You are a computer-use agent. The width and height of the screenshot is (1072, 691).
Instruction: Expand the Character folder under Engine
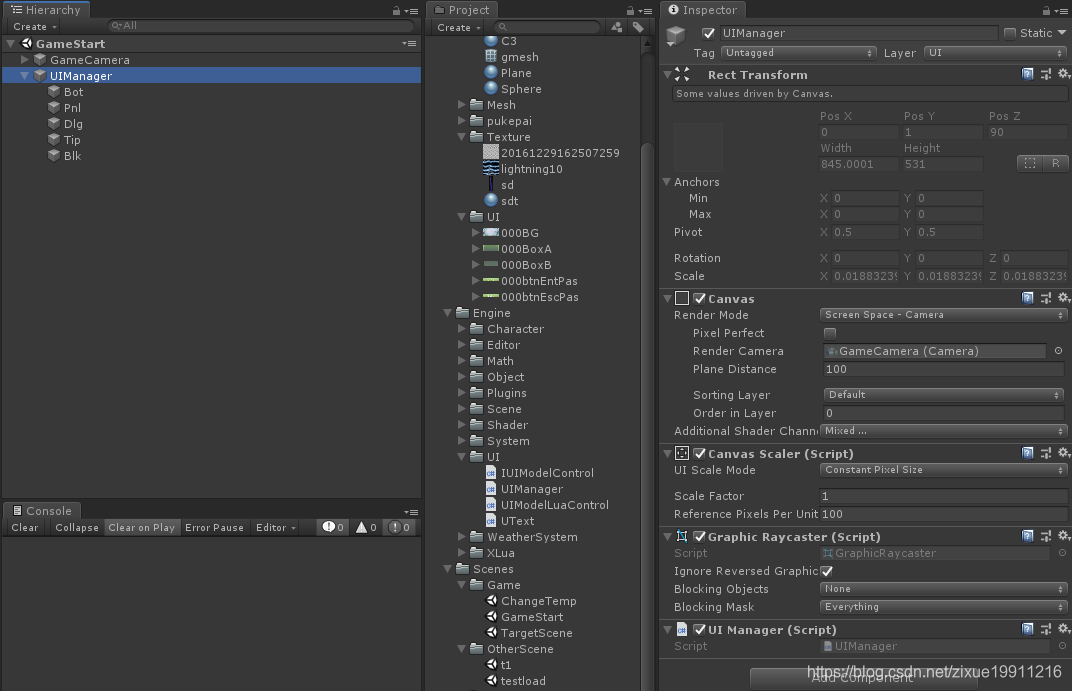tap(460, 328)
